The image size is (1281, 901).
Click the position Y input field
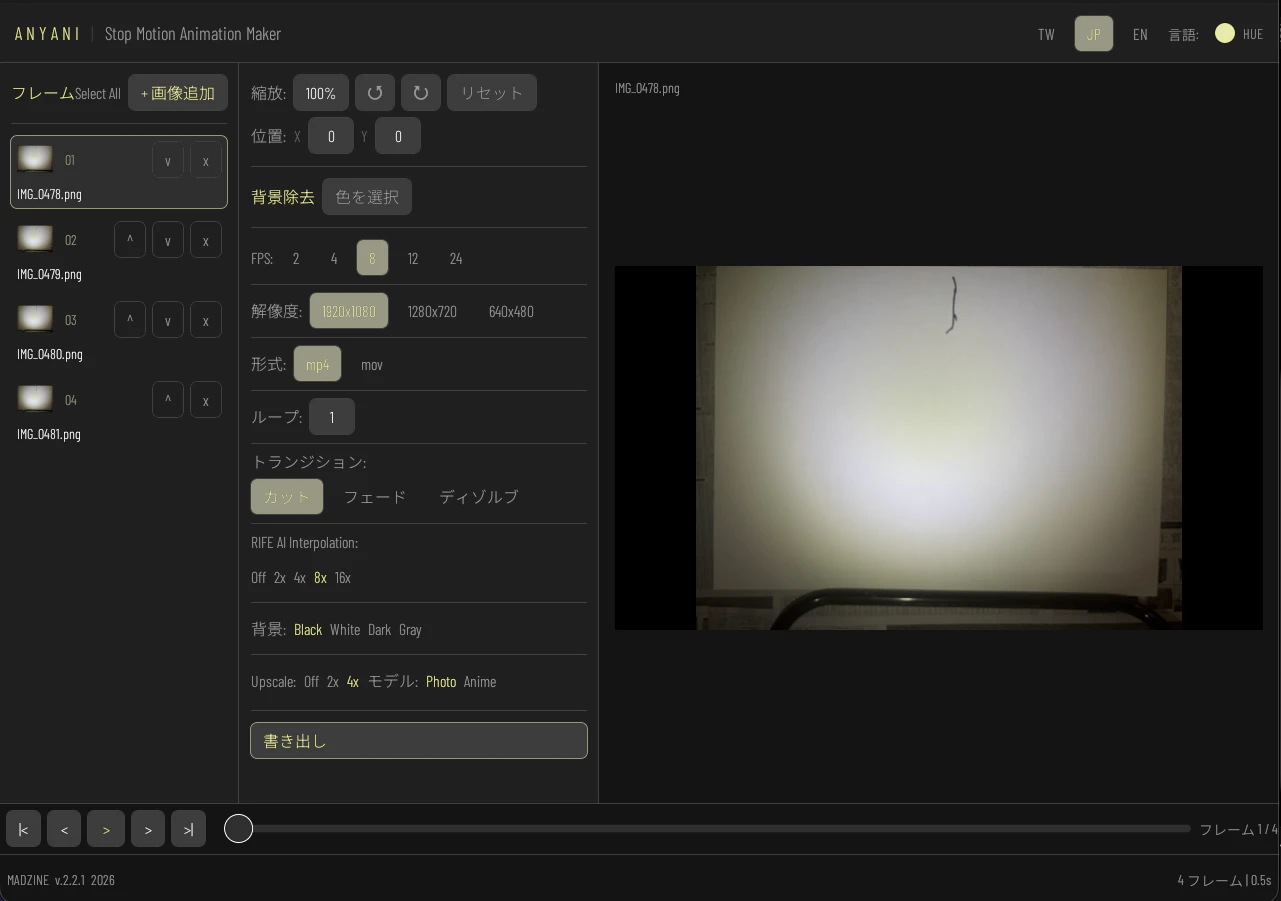[398, 136]
